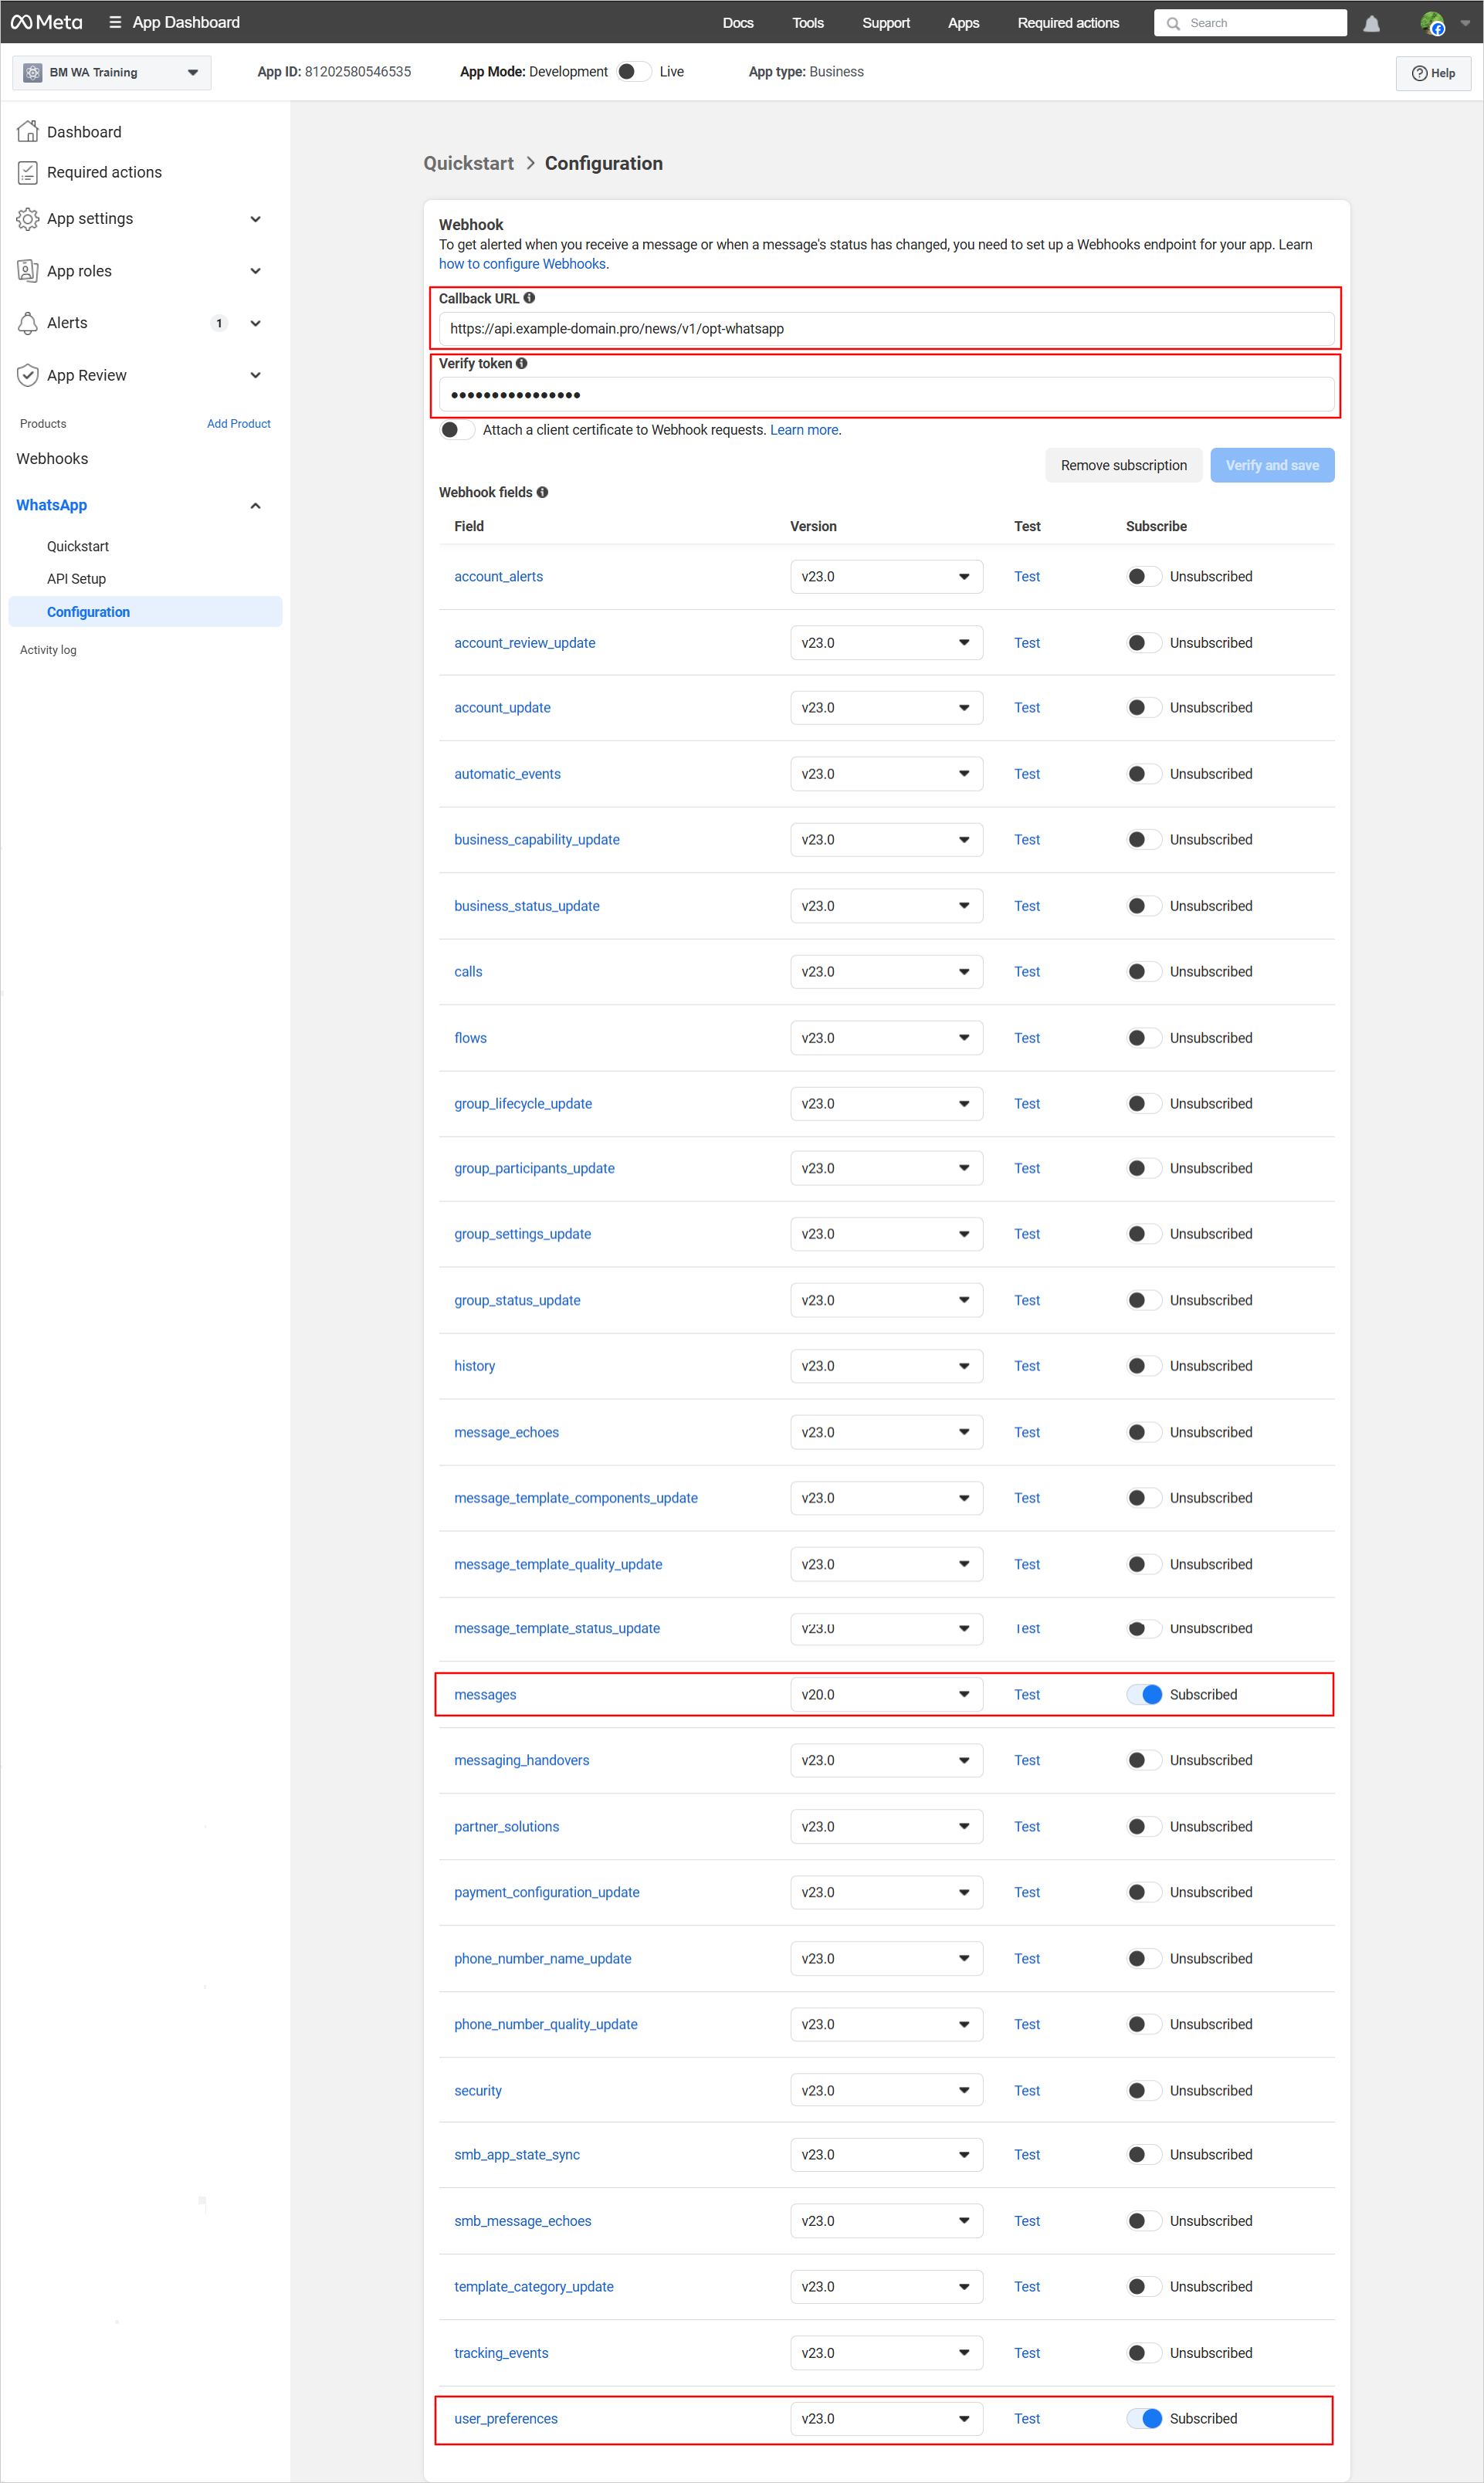The width and height of the screenshot is (1484, 2483).
Task: Subscribe to message_echoes field
Action: [x=1143, y=1432]
